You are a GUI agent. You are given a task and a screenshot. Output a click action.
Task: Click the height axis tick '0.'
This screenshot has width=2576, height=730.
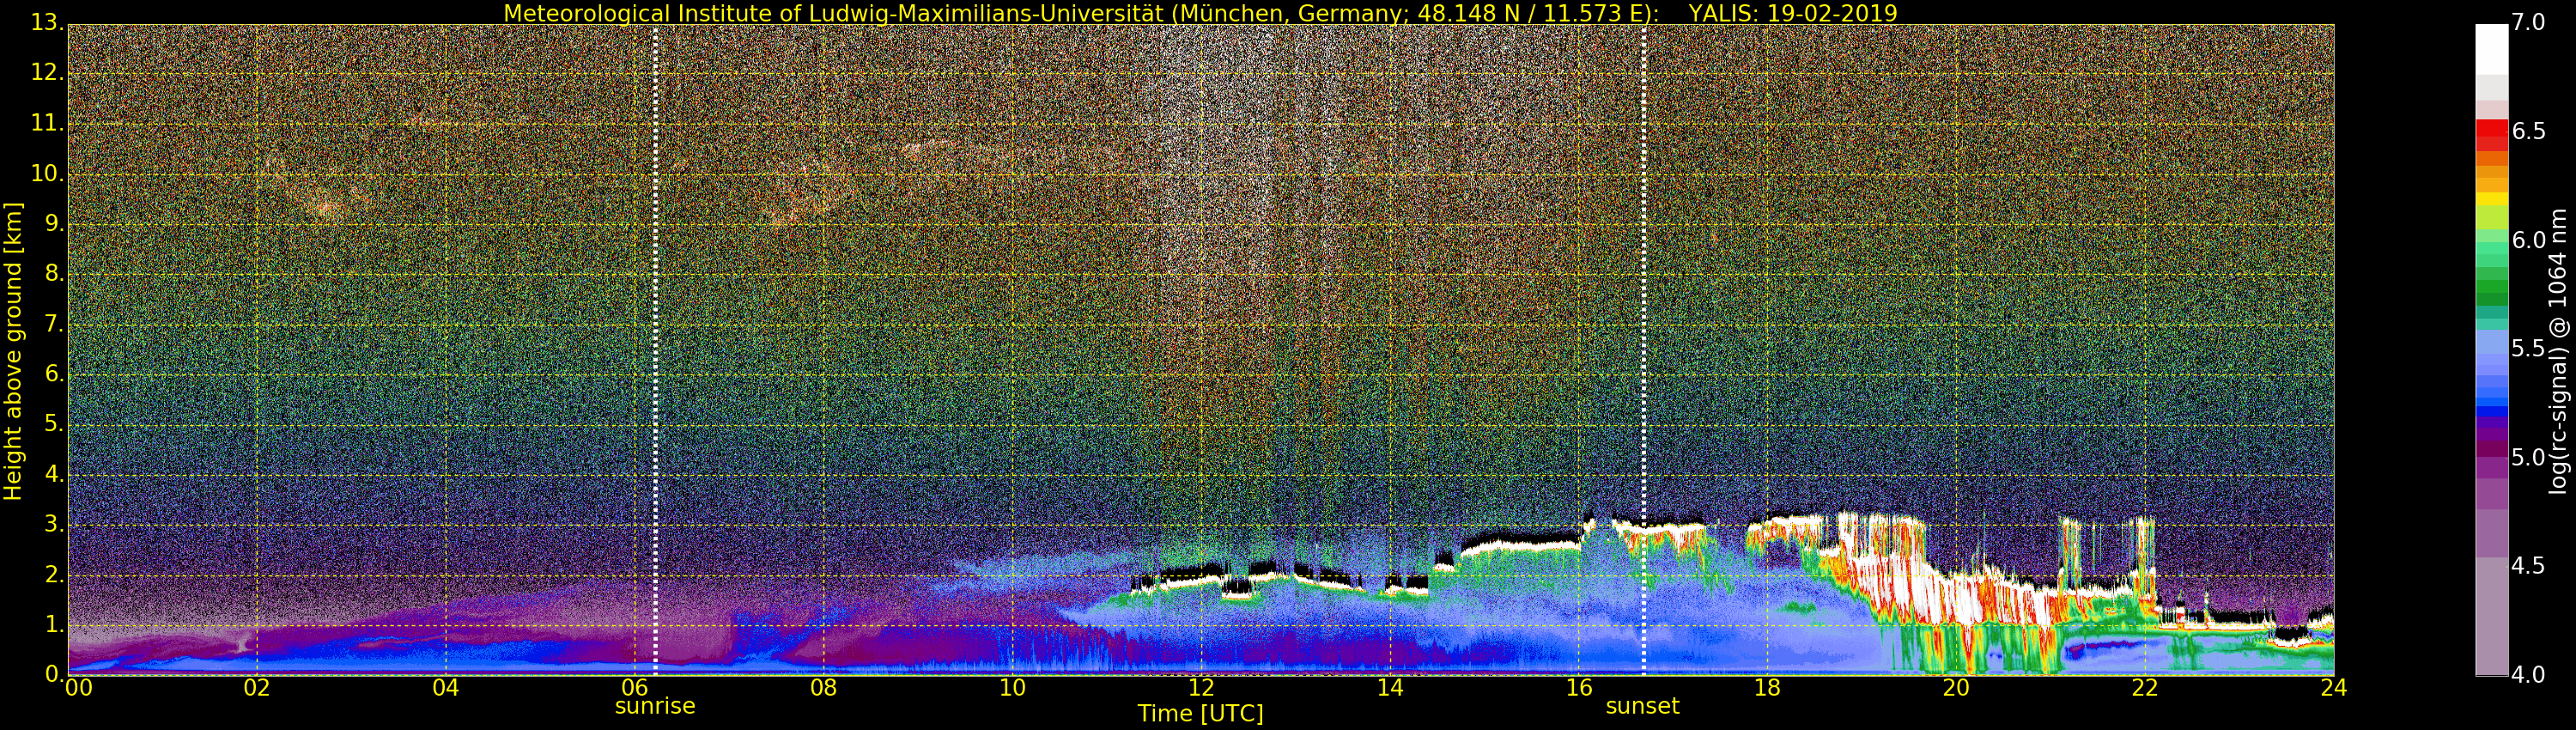tap(53, 674)
